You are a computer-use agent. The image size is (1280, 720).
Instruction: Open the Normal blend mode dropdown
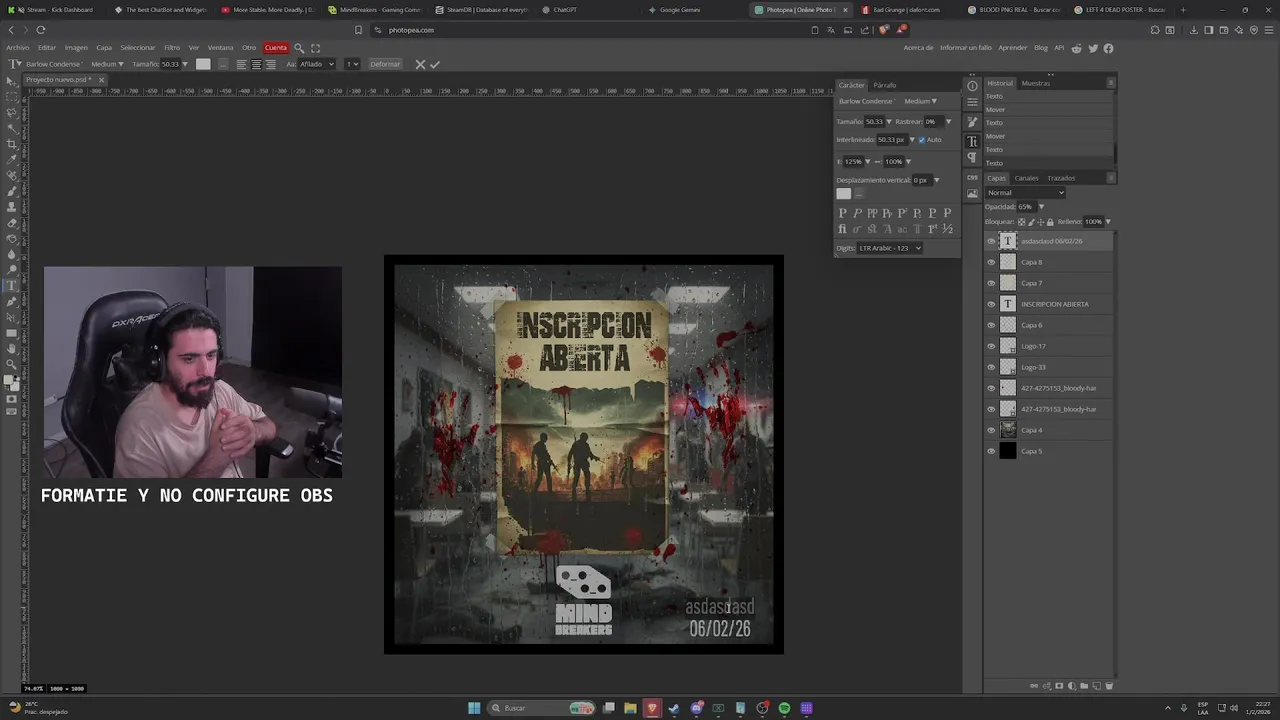(1025, 192)
